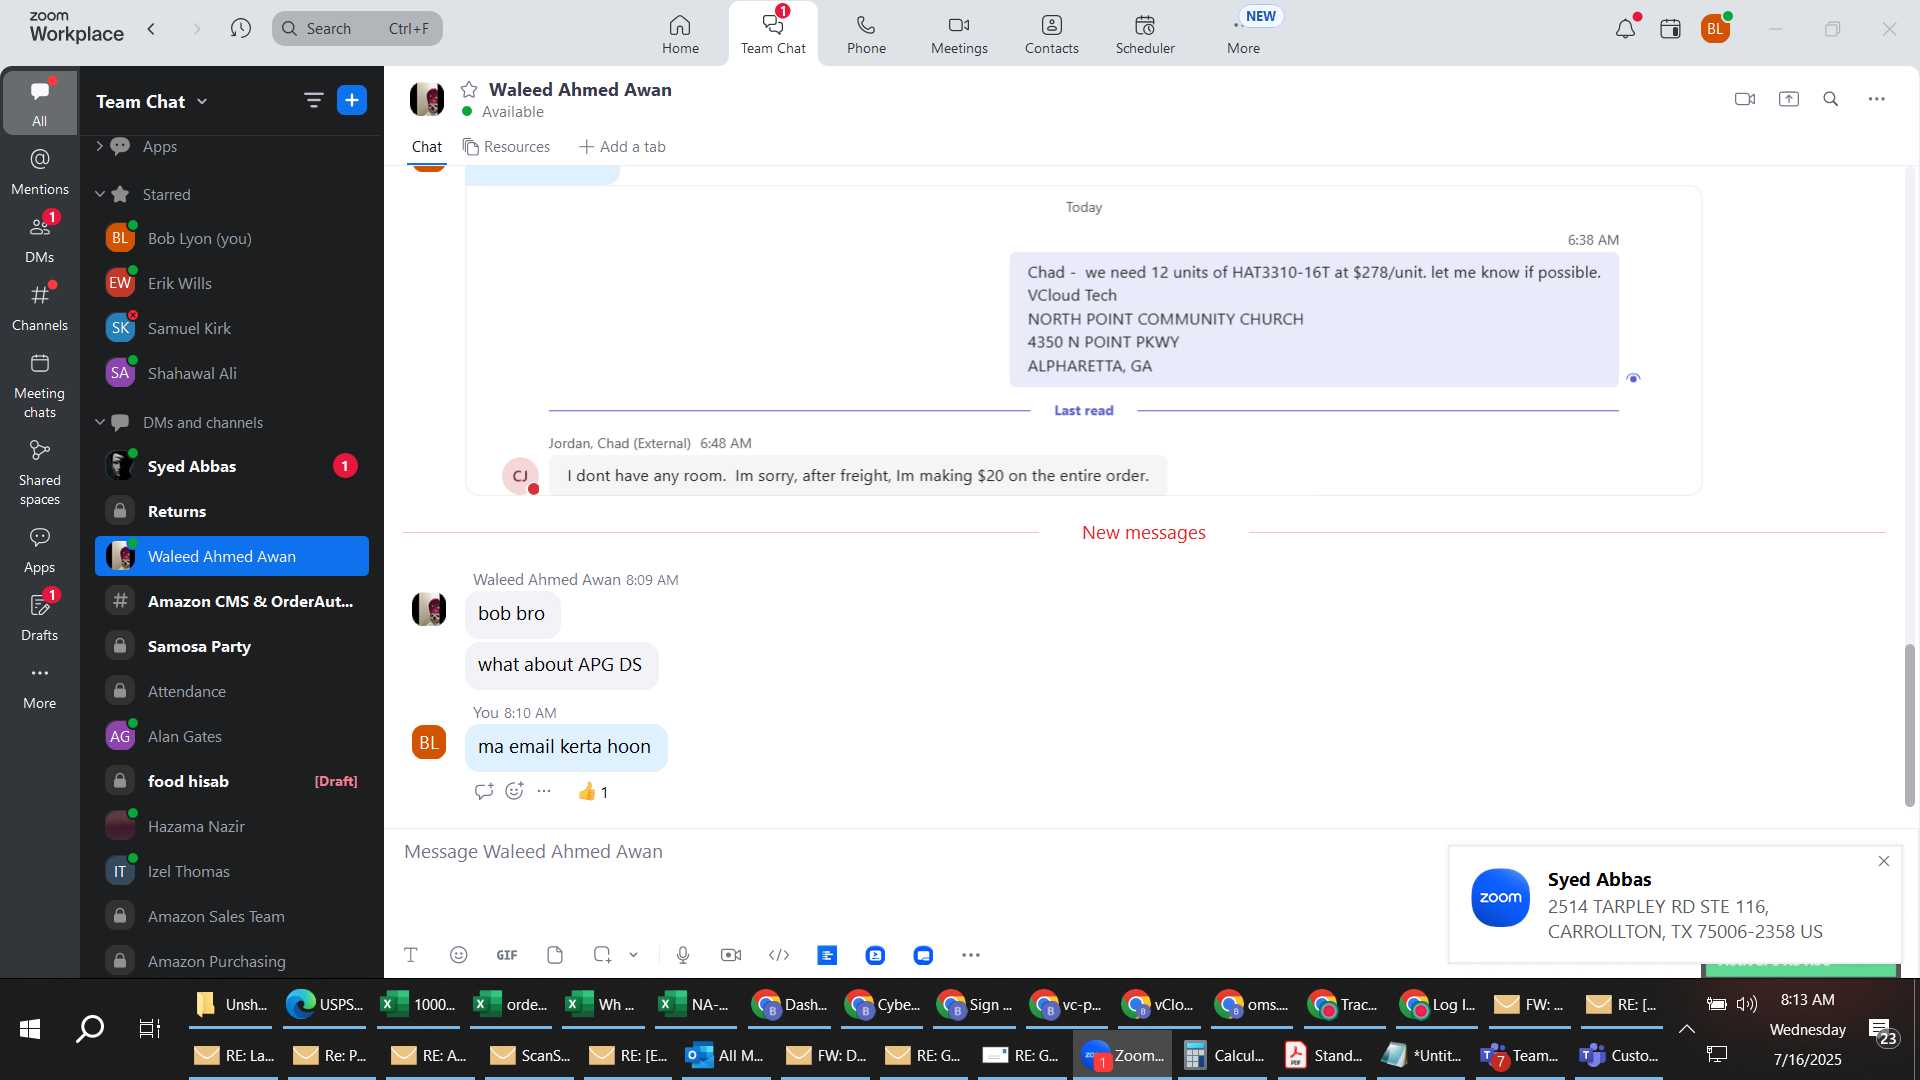Open Meeting chats in the sidebar
Image resolution: width=1920 pixels, height=1080 pixels.
(40, 385)
